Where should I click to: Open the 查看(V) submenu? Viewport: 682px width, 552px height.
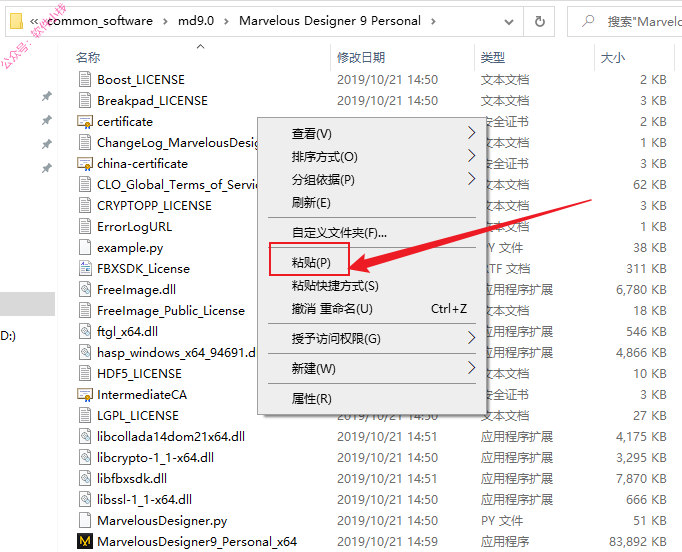372,134
